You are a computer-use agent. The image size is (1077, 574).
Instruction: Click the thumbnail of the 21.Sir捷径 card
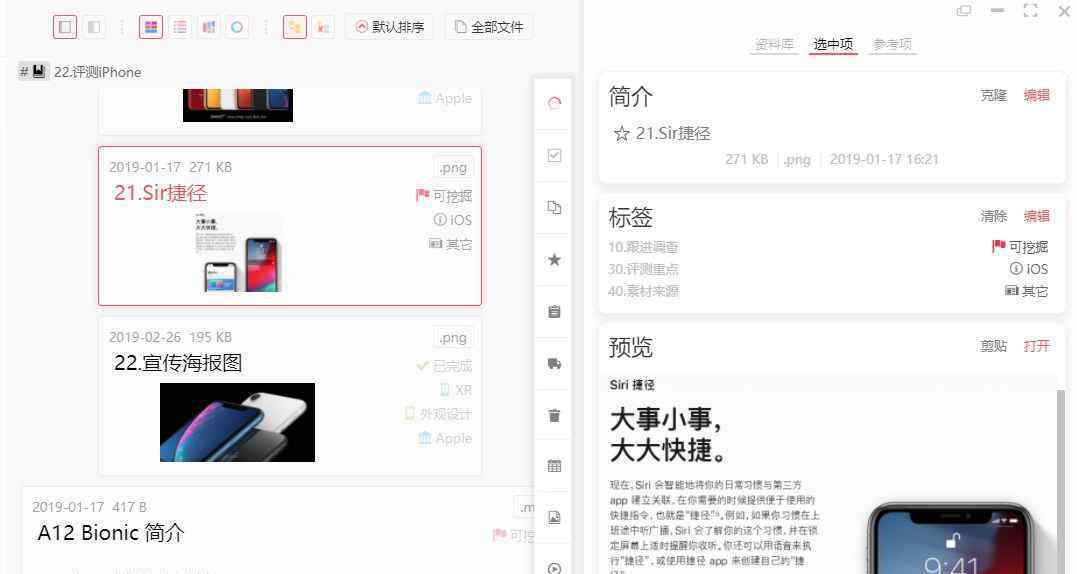click(x=238, y=253)
